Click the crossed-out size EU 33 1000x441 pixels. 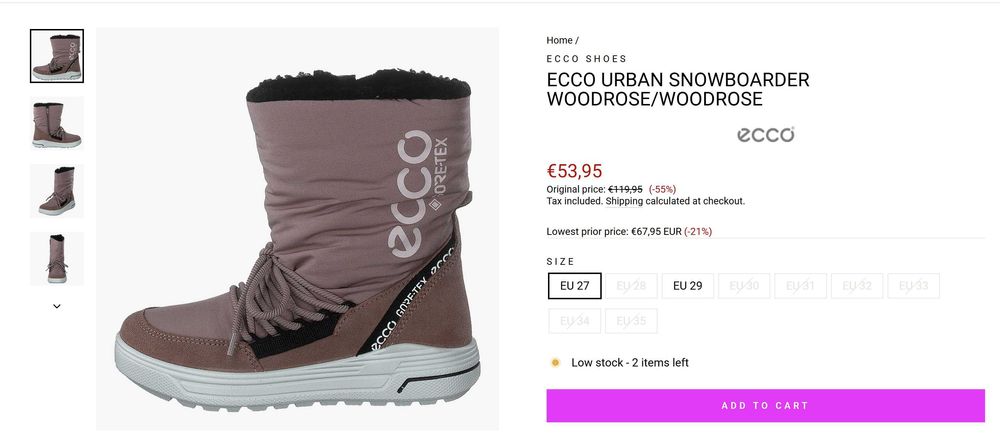pos(913,286)
